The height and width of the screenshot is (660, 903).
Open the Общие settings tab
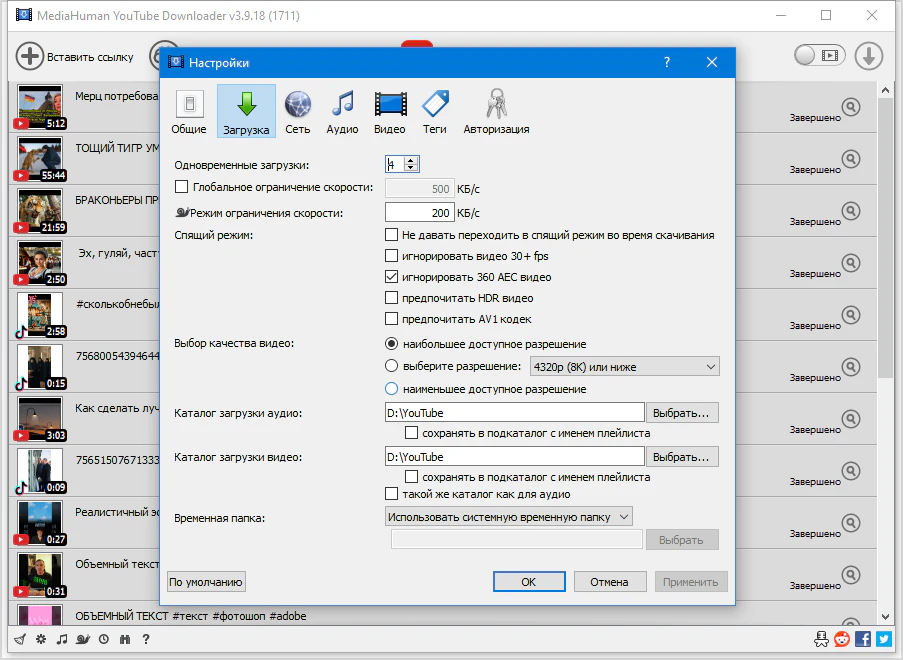point(189,112)
